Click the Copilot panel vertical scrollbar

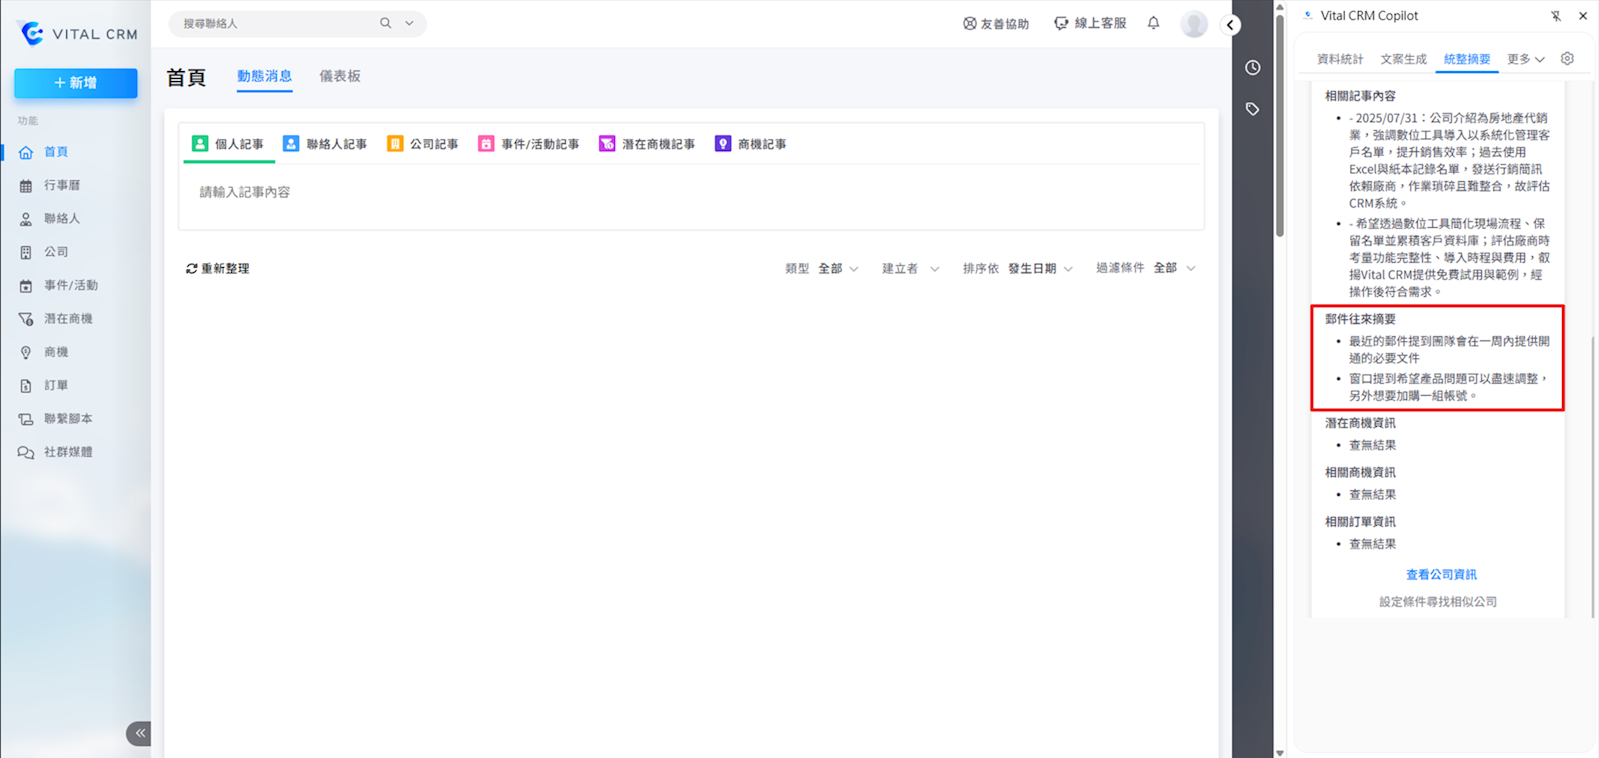[x=1592, y=475]
